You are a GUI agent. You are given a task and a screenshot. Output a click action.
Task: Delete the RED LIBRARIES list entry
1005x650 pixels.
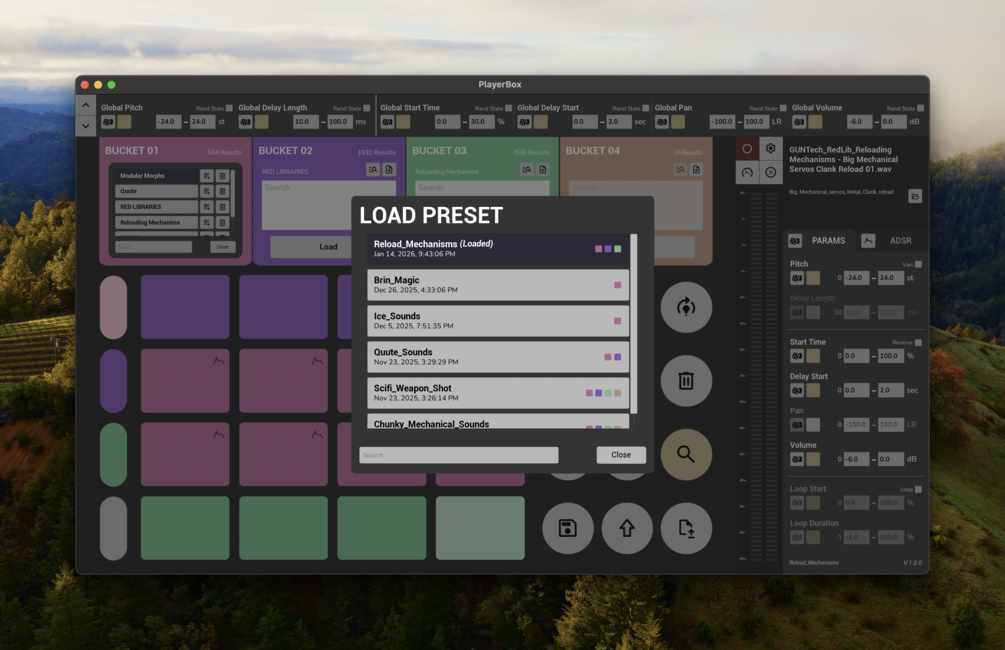(222, 207)
